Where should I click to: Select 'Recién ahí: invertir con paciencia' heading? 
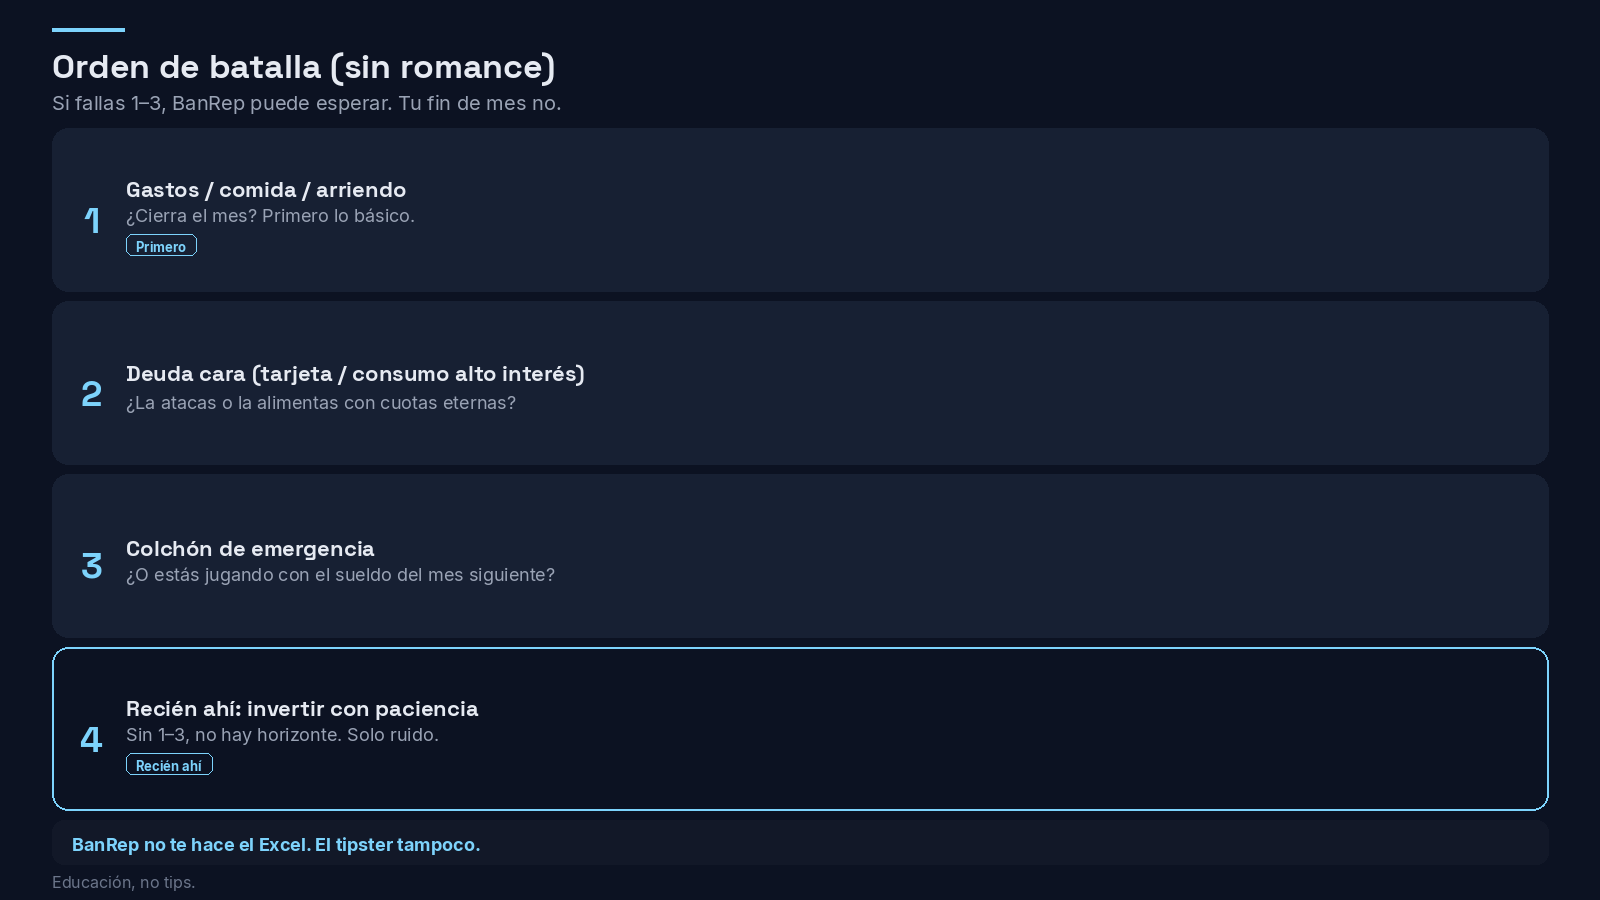coord(302,708)
